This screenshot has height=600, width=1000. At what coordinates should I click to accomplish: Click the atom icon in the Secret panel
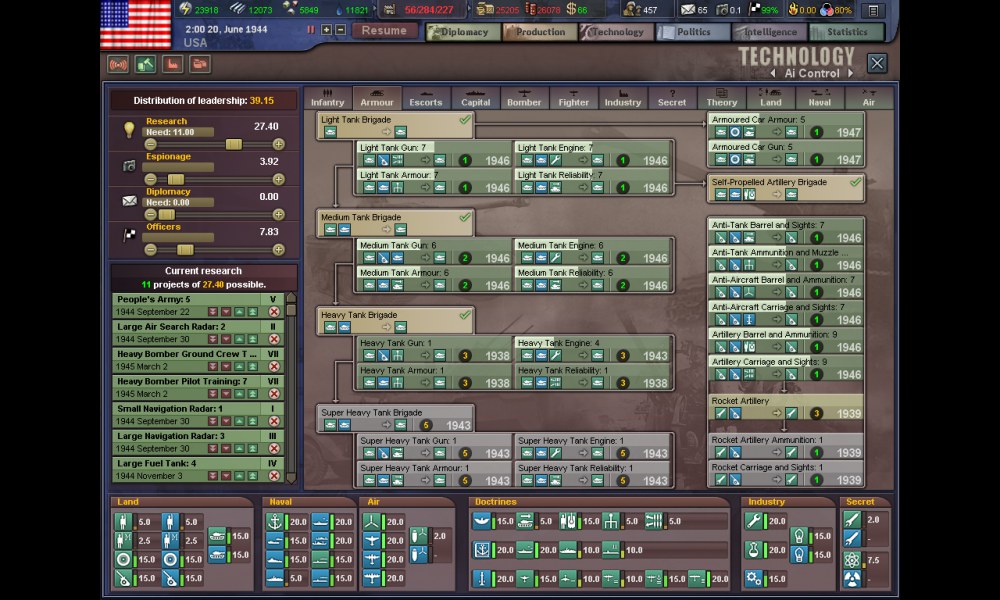[x=852, y=560]
